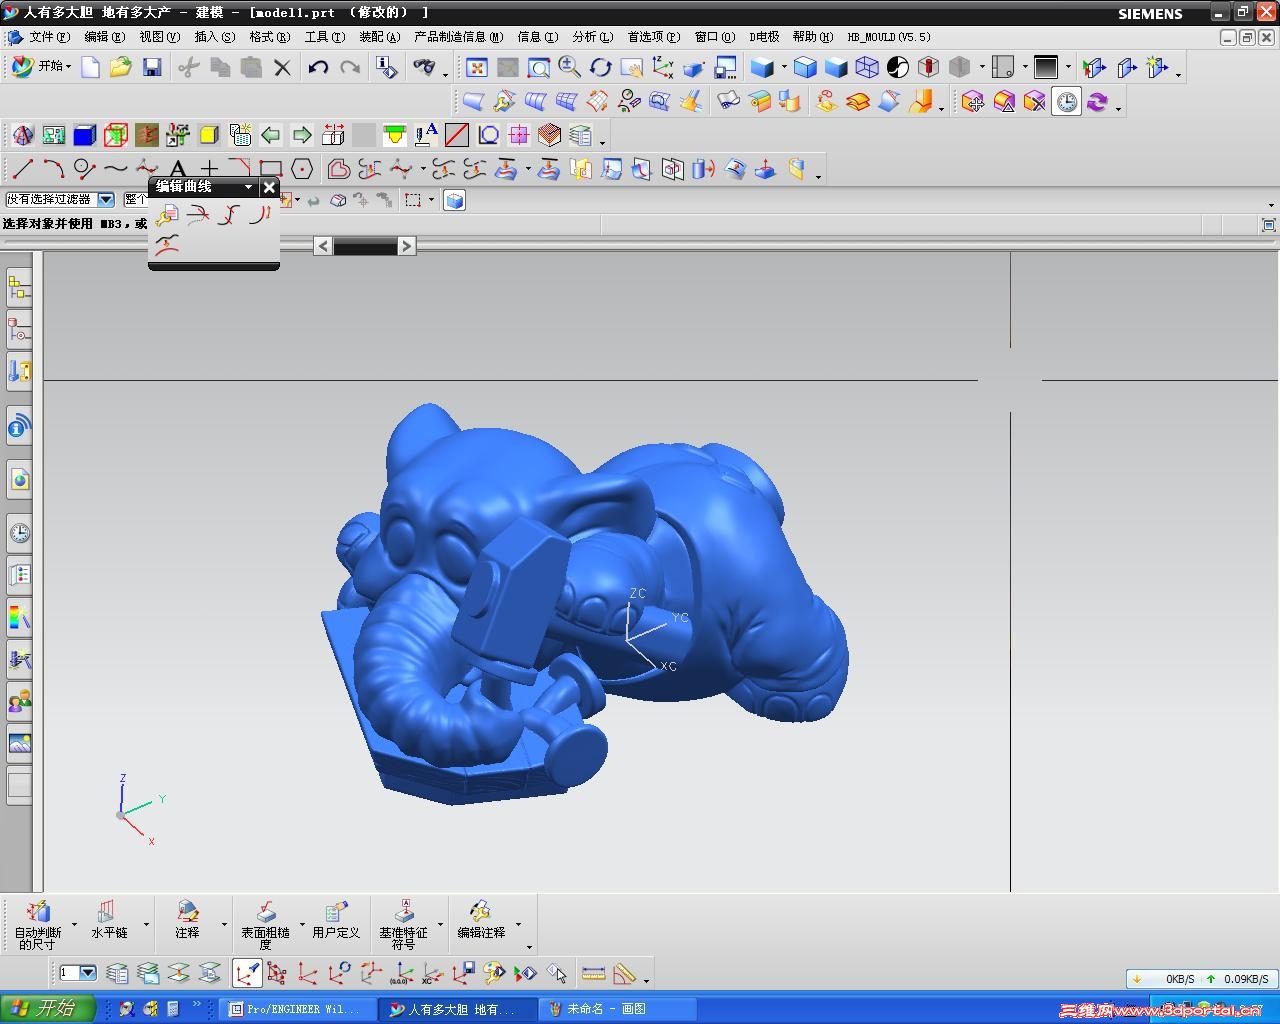
Task: Fit the view to the window
Action: pyautogui.click(x=477, y=67)
